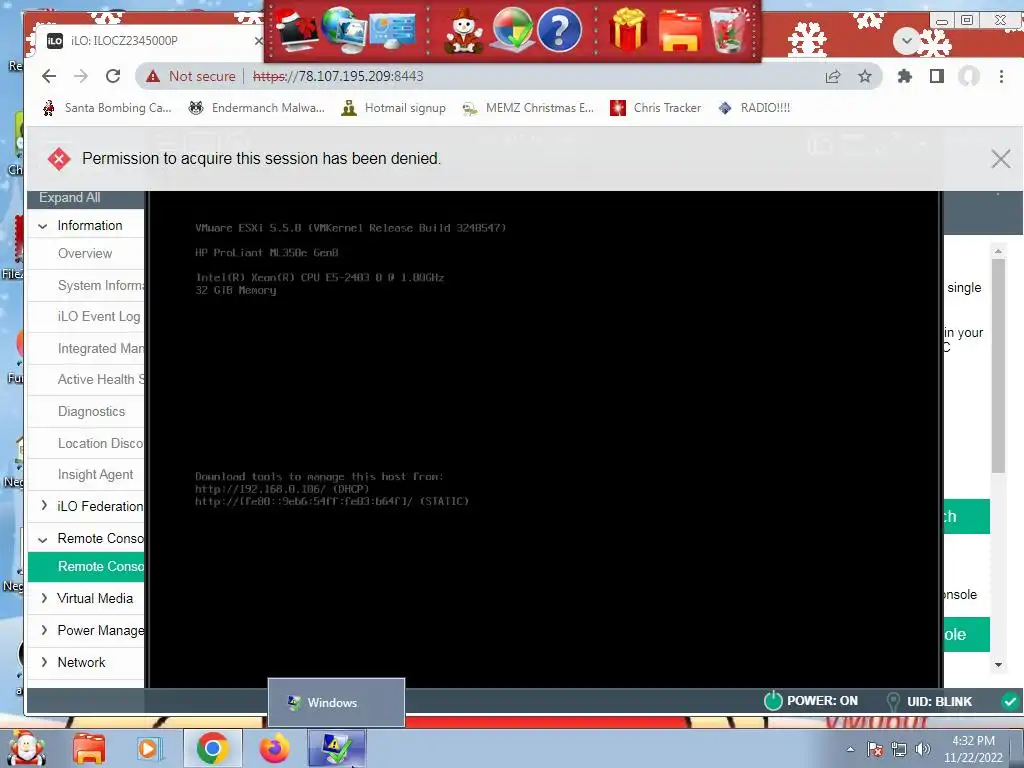This screenshot has width=1024, height=768.
Task: Show hidden tray icons arrow
Action: click(x=850, y=750)
